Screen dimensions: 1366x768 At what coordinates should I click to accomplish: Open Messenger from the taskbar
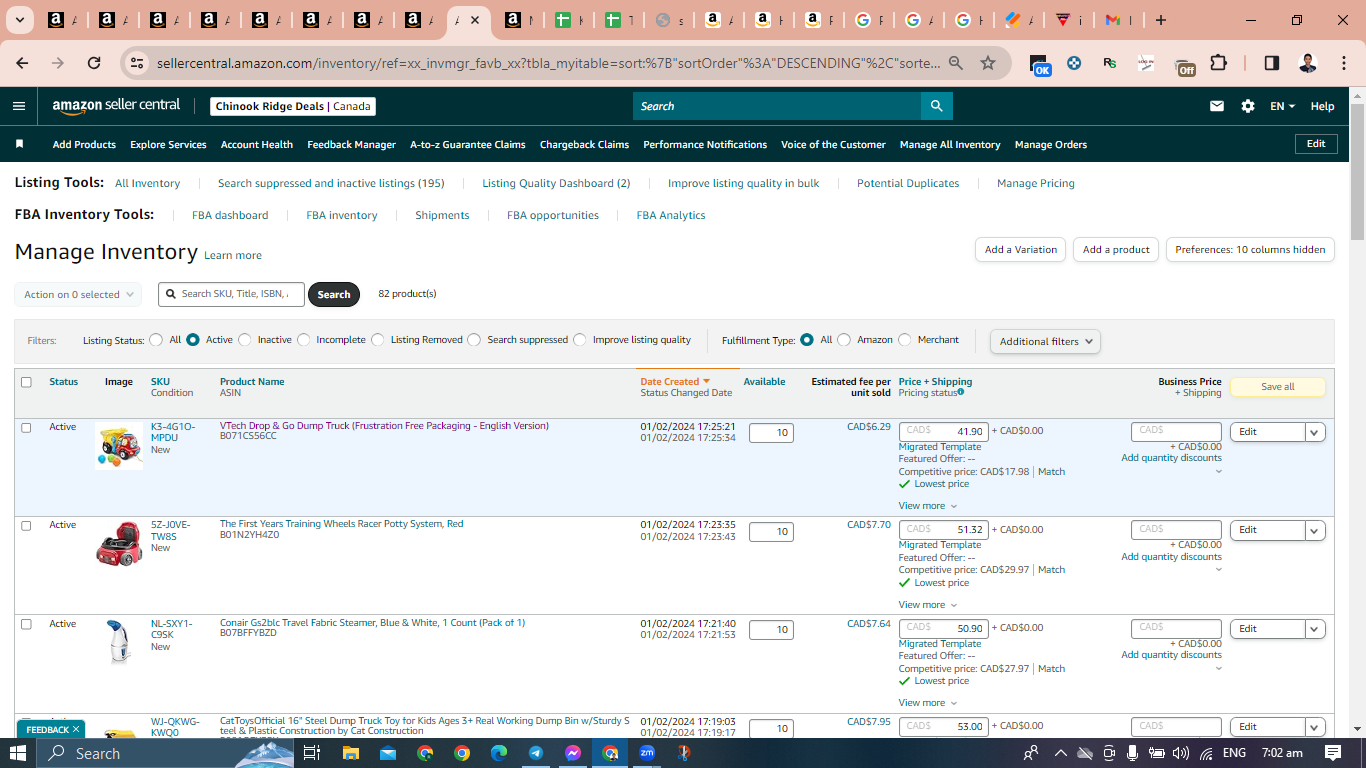[x=573, y=753]
